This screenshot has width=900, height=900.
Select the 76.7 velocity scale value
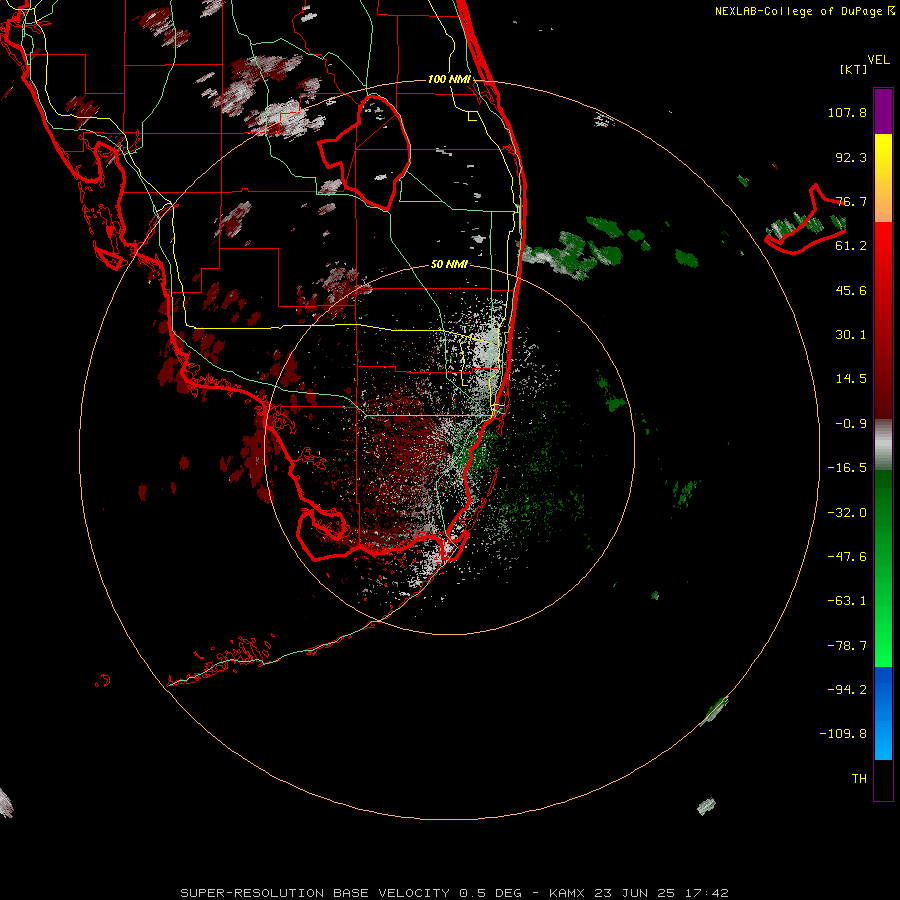[x=851, y=201]
